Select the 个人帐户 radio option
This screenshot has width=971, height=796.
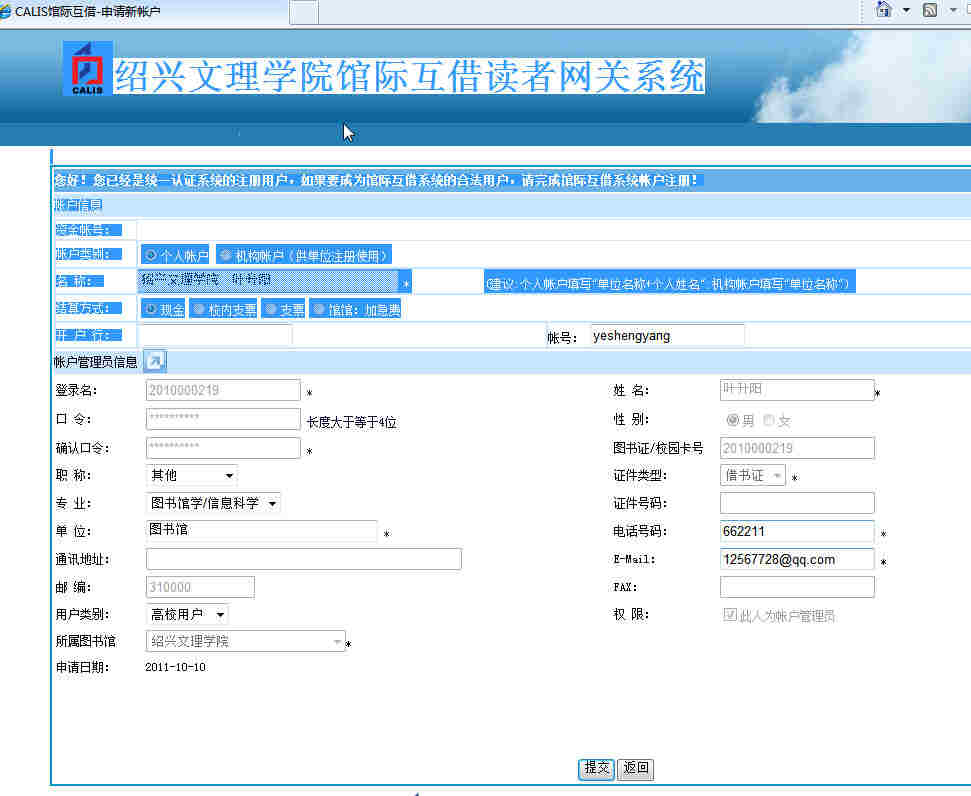[x=151, y=256]
